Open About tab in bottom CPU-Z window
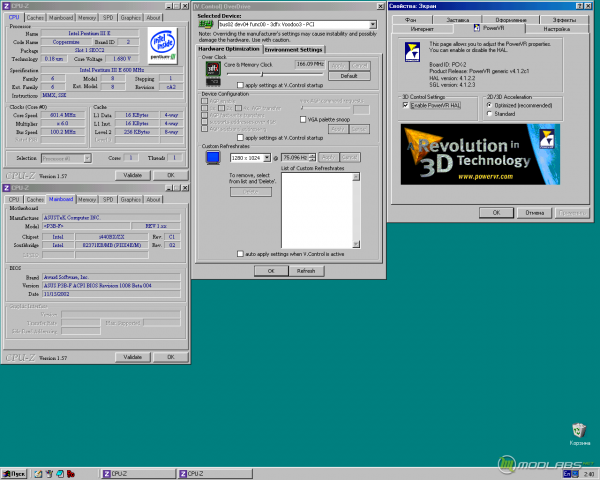Screen dimensions: 600x480 (153, 199)
